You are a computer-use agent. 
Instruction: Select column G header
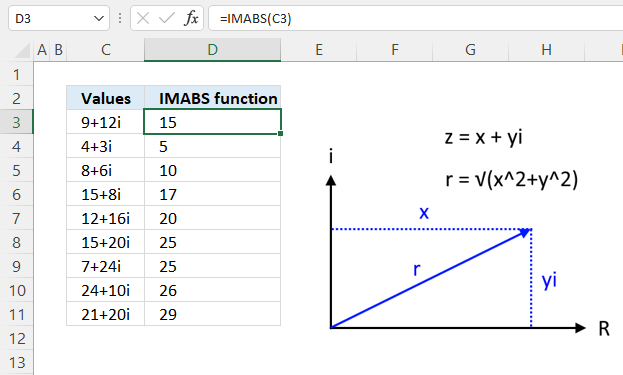tap(470, 50)
